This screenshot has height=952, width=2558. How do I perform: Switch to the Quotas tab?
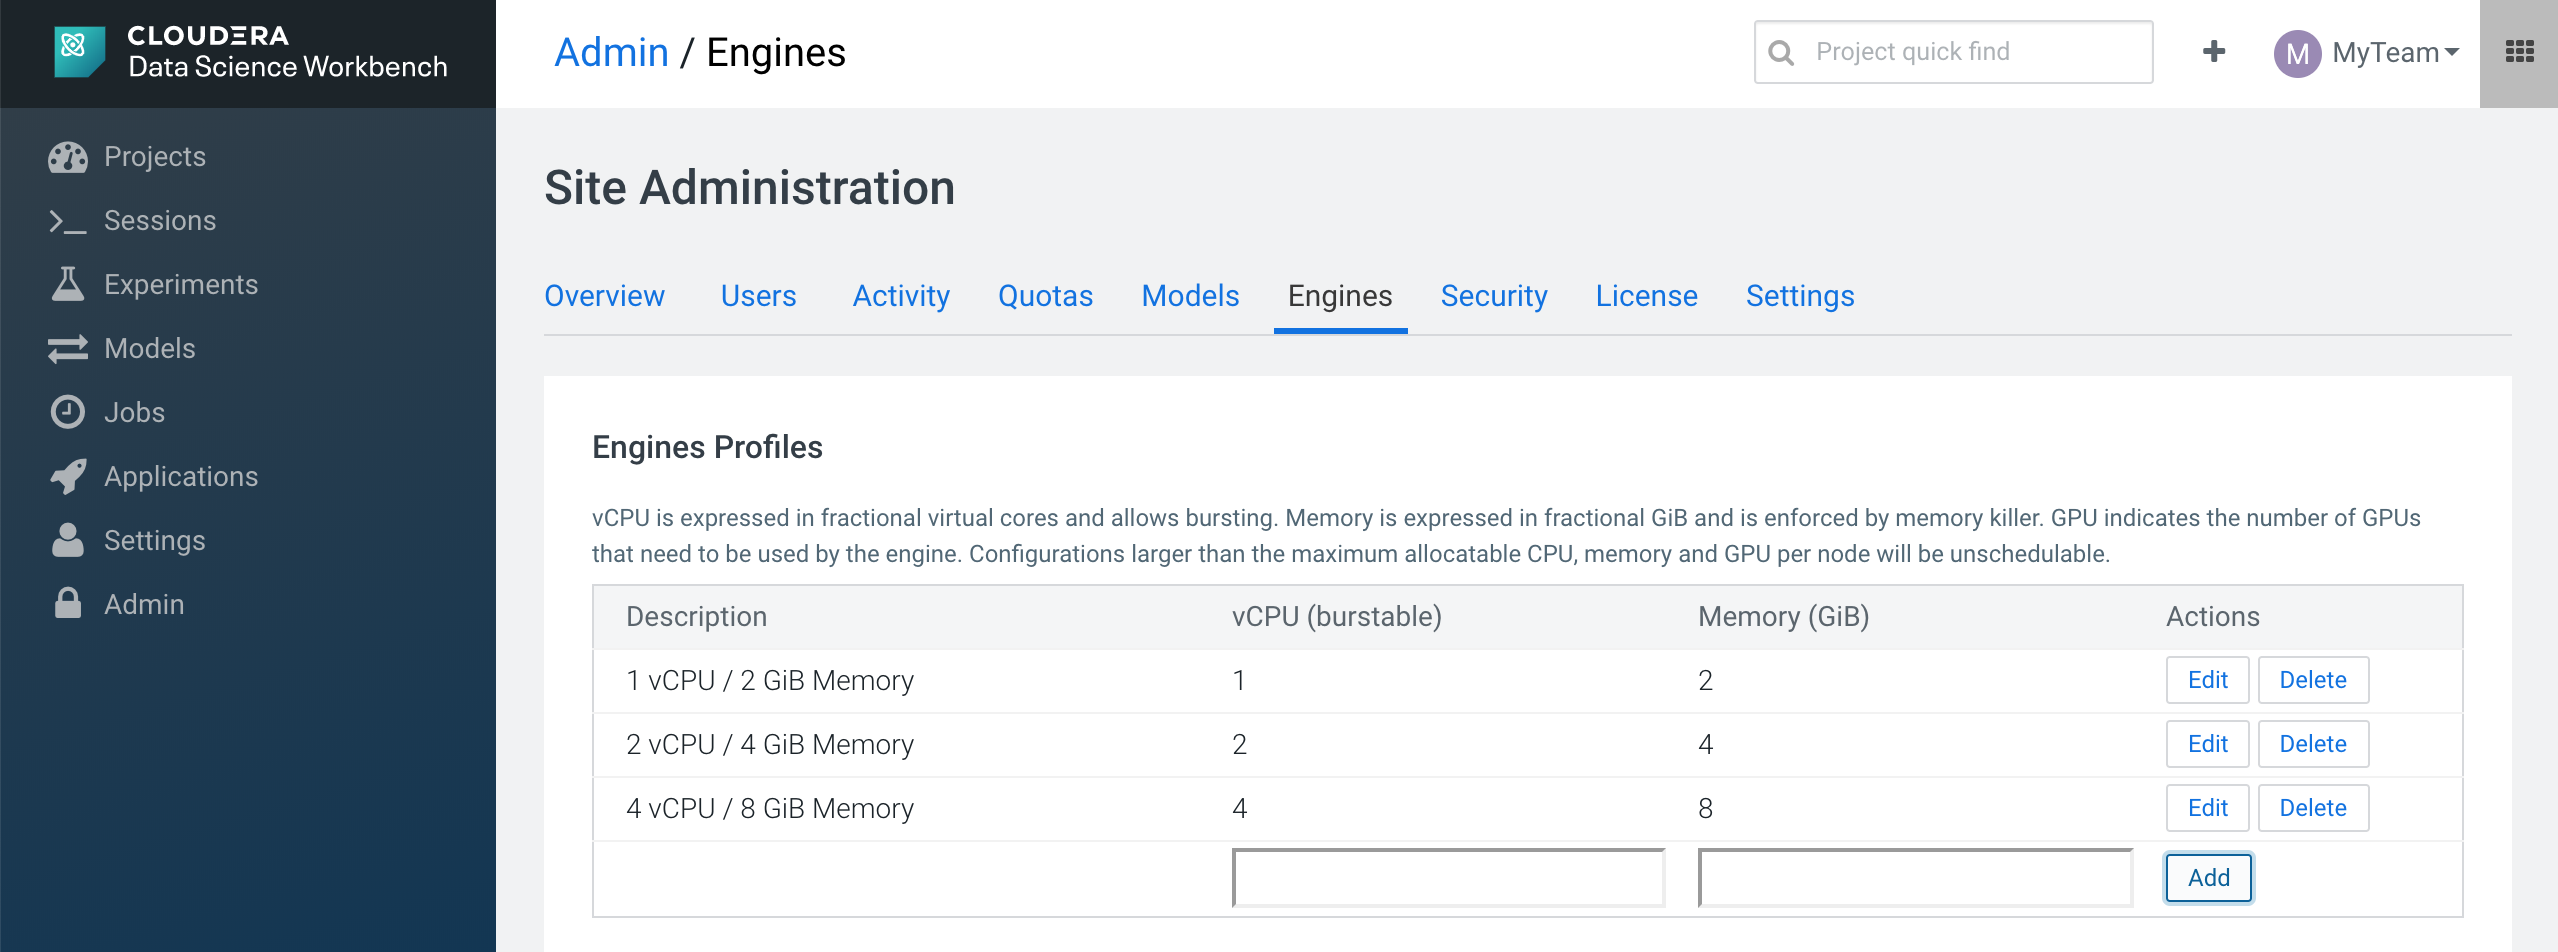point(1045,296)
